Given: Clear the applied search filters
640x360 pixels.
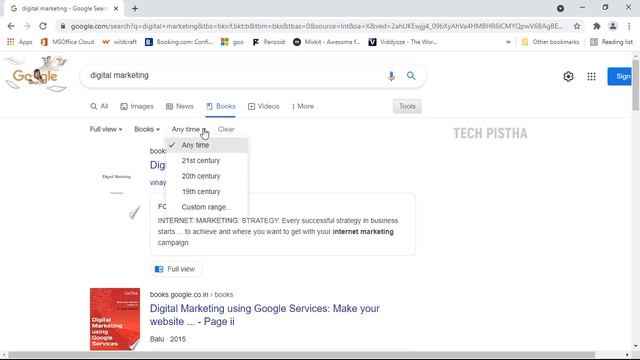Looking at the screenshot, I should pyautogui.click(x=226, y=129).
